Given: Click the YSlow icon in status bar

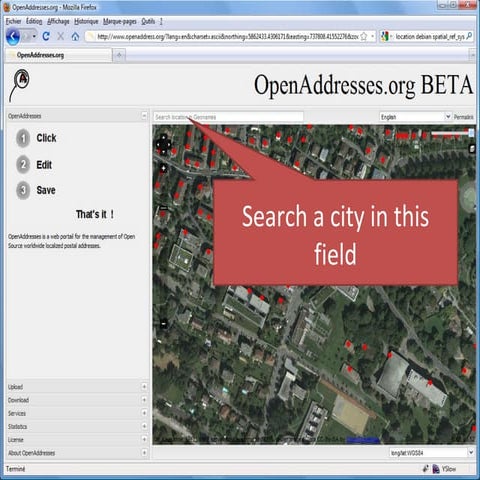Looking at the screenshot, I should click(436, 469).
